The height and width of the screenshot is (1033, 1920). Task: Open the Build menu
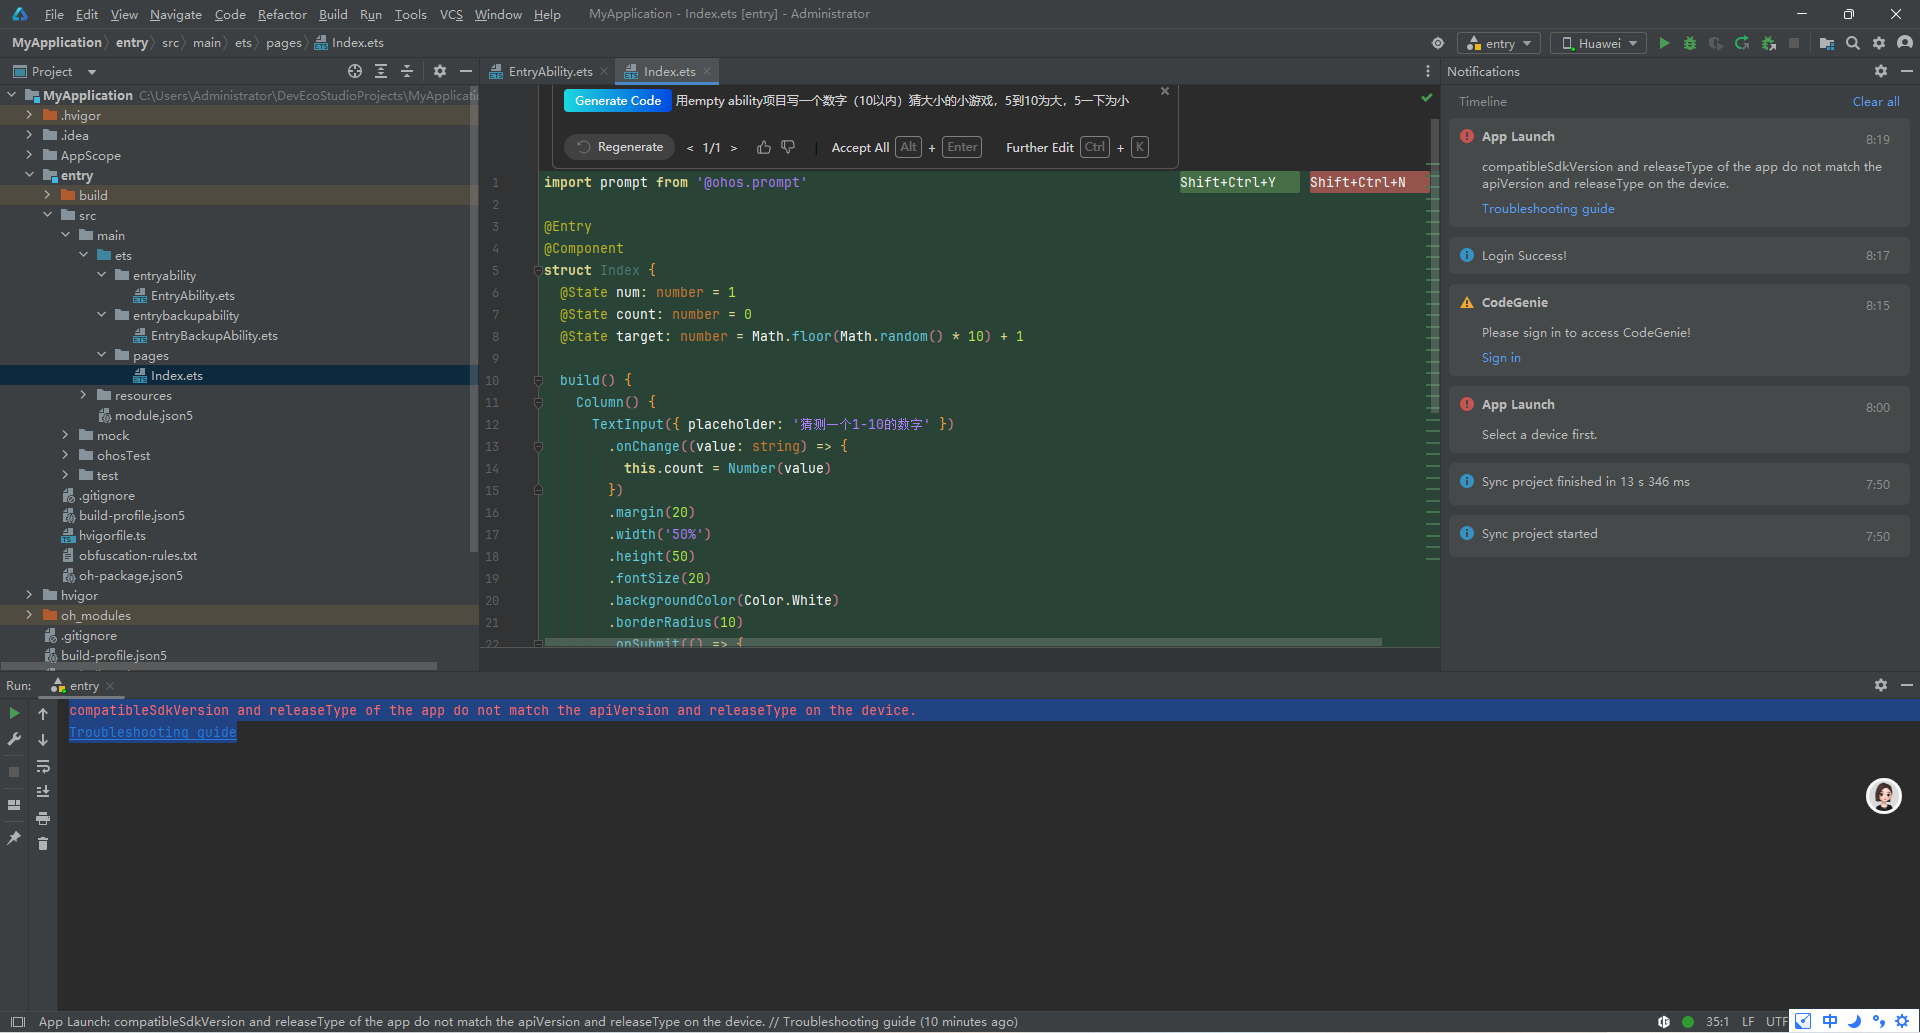coord(333,14)
